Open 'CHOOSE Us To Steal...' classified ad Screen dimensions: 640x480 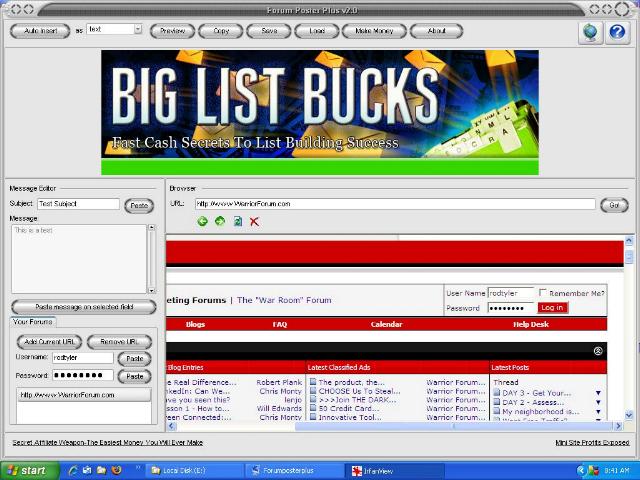(360, 391)
